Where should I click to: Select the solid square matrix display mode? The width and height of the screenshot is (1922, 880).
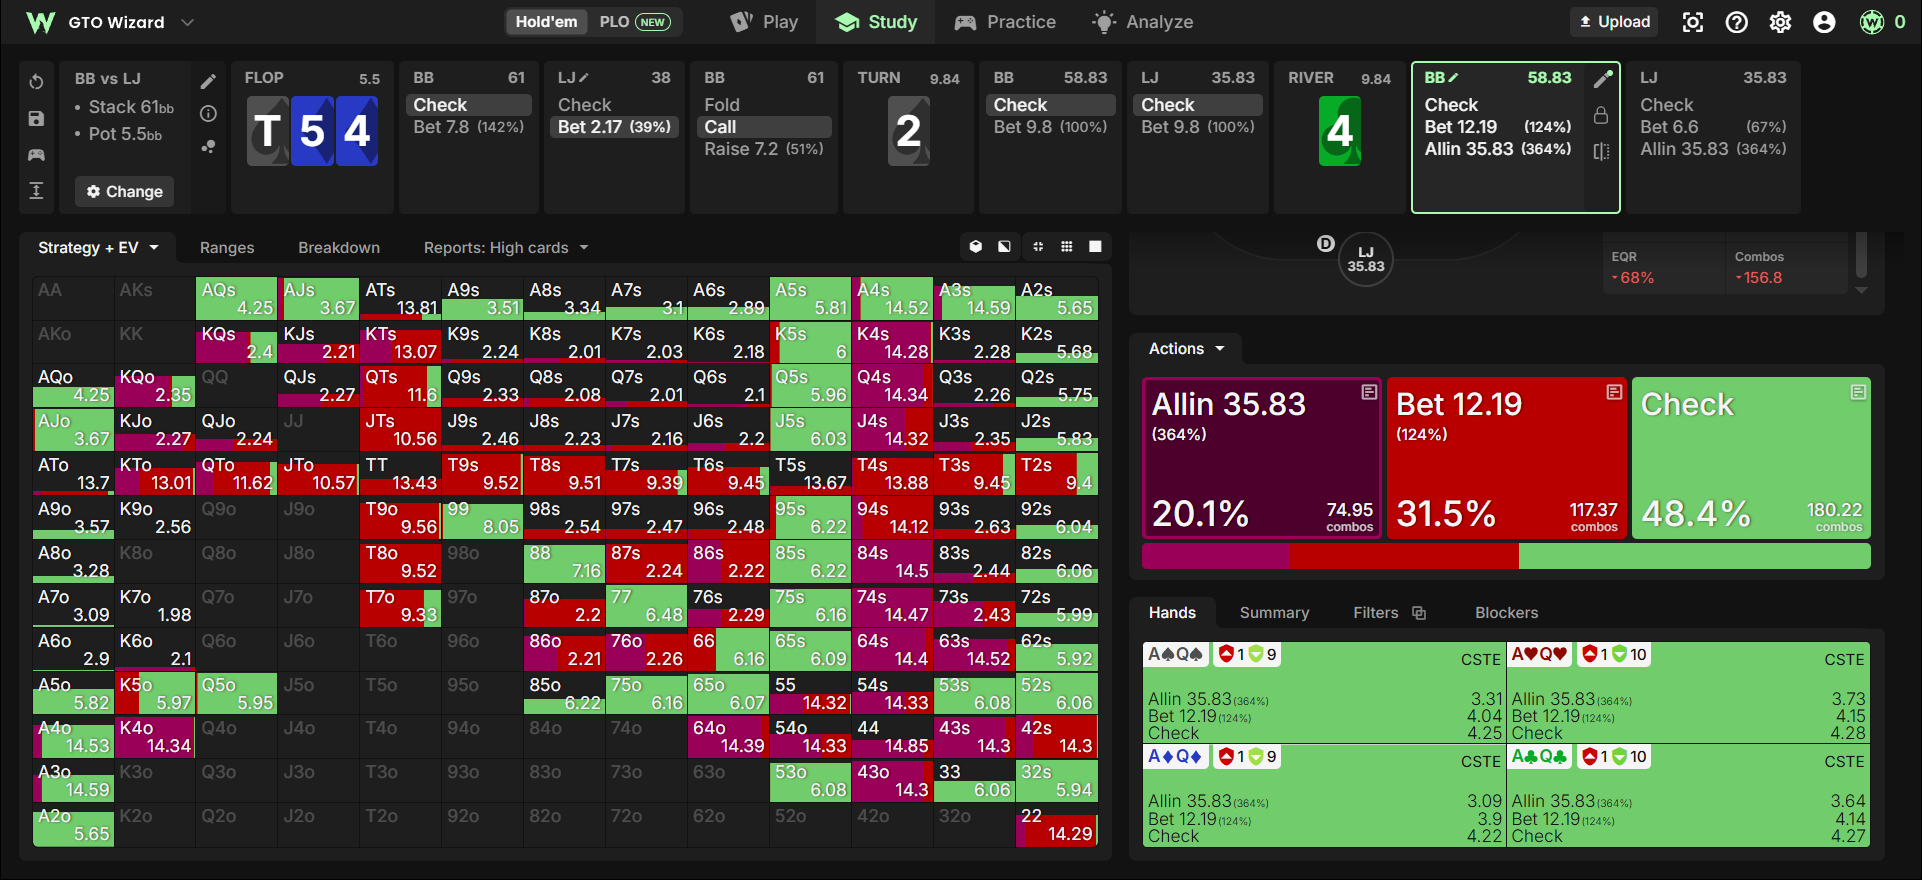coord(1096,246)
